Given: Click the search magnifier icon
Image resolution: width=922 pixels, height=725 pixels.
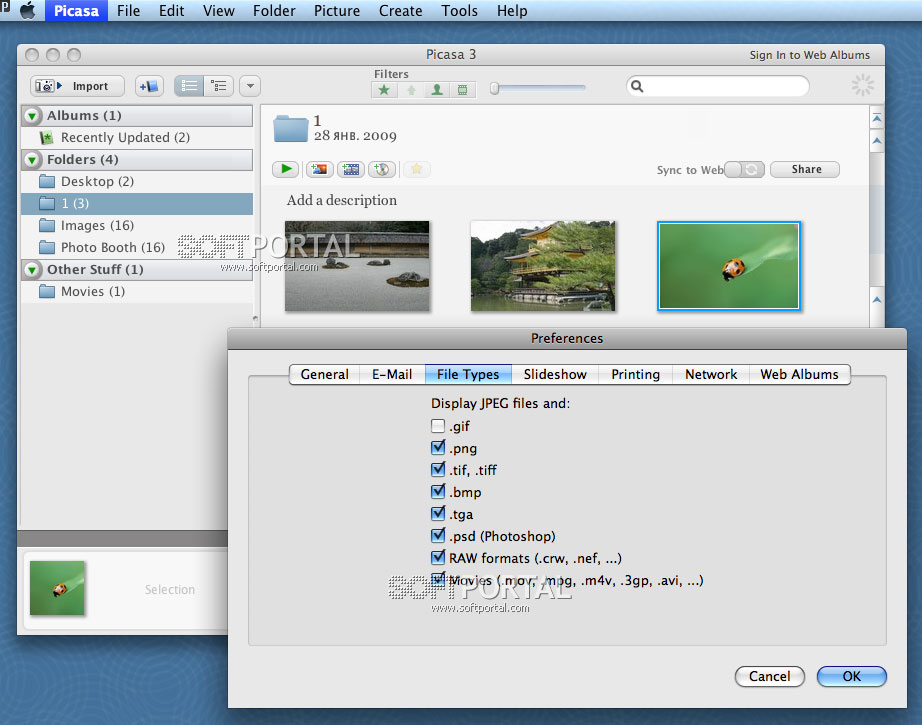Looking at the screenshot, I should (637, 86).
